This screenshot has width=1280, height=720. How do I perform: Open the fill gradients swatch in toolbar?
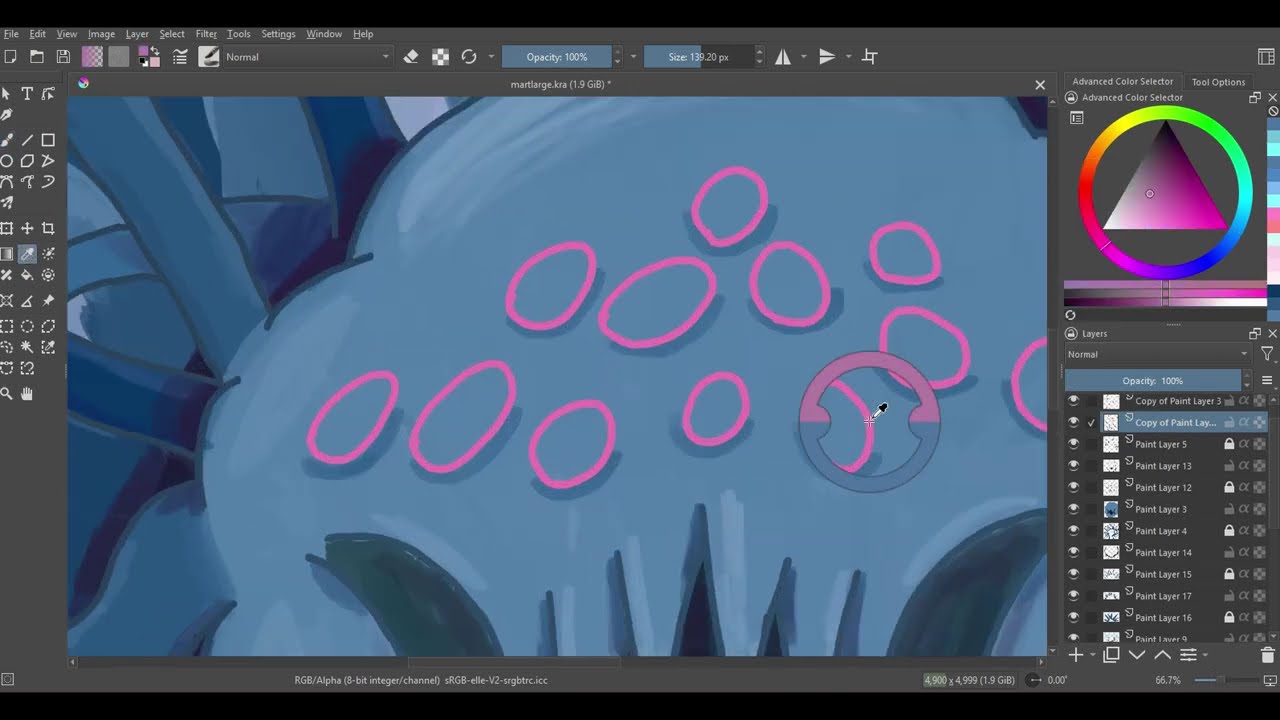92,57
